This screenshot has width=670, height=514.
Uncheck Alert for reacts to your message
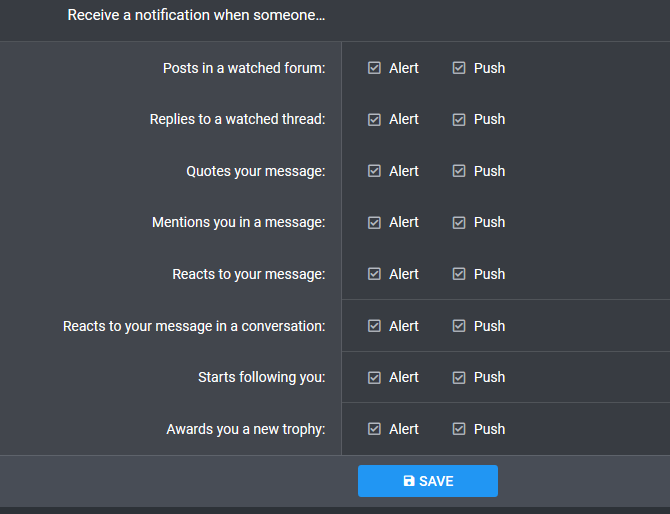pos(374,274)
